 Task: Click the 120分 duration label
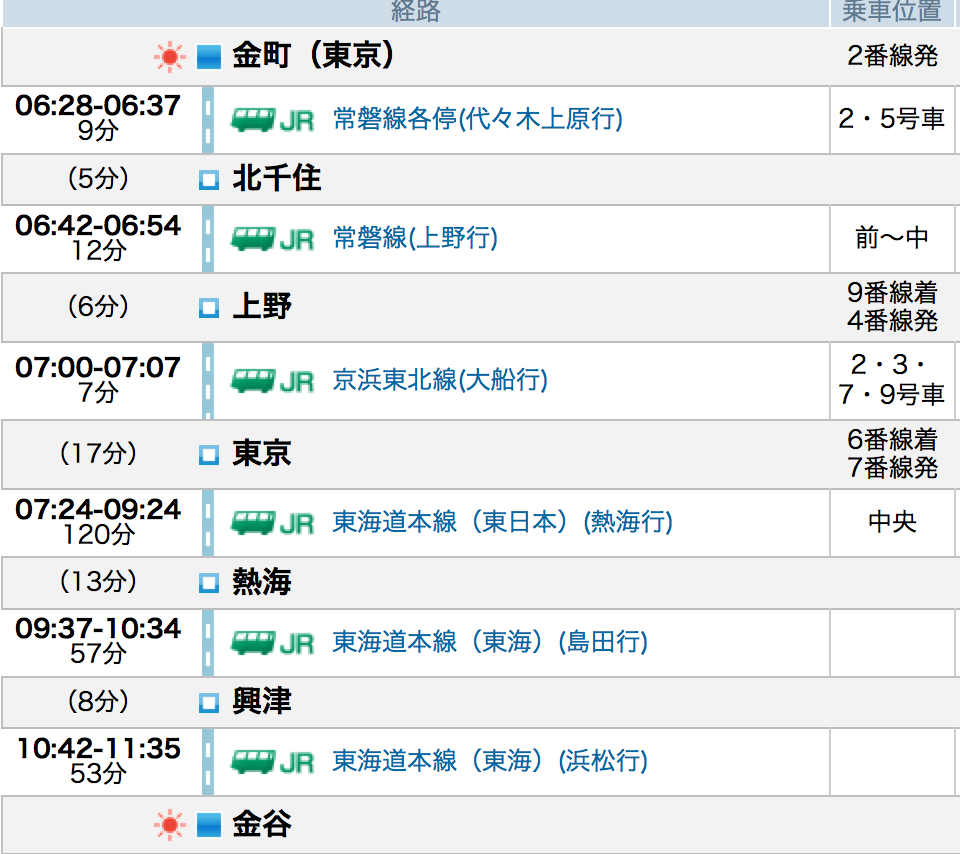coord(99,534)
